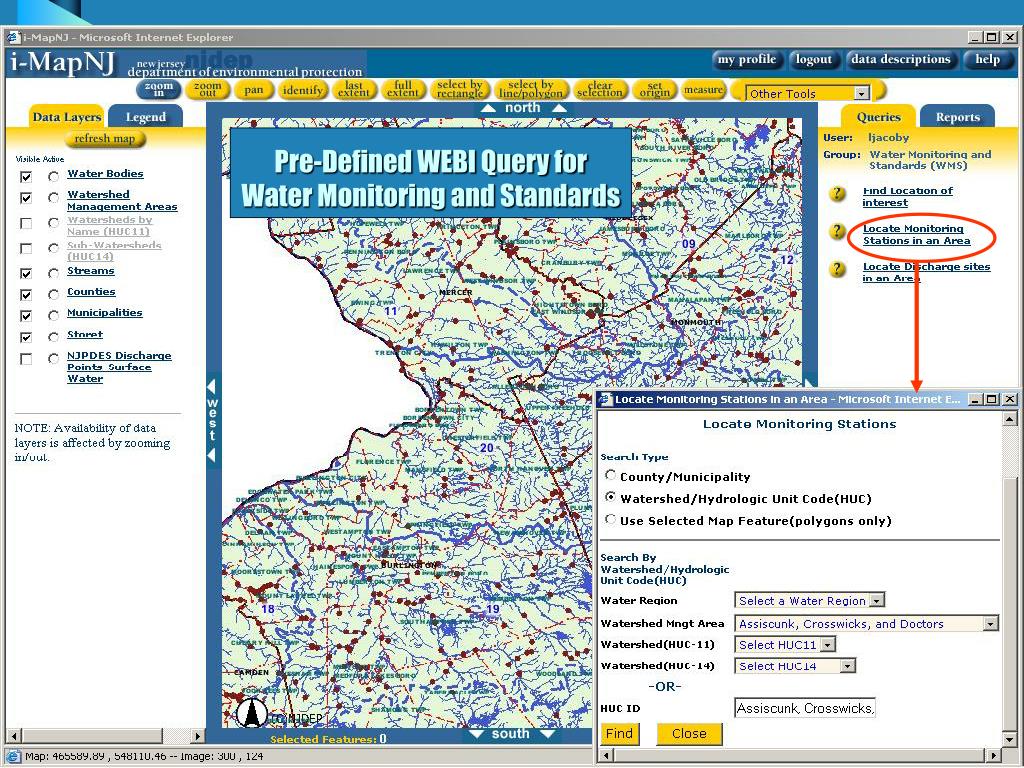Viewport: 1024px width, 768px height.
Task: Toggle Storet layer visibility checkbox
Action: coord(26,337)
